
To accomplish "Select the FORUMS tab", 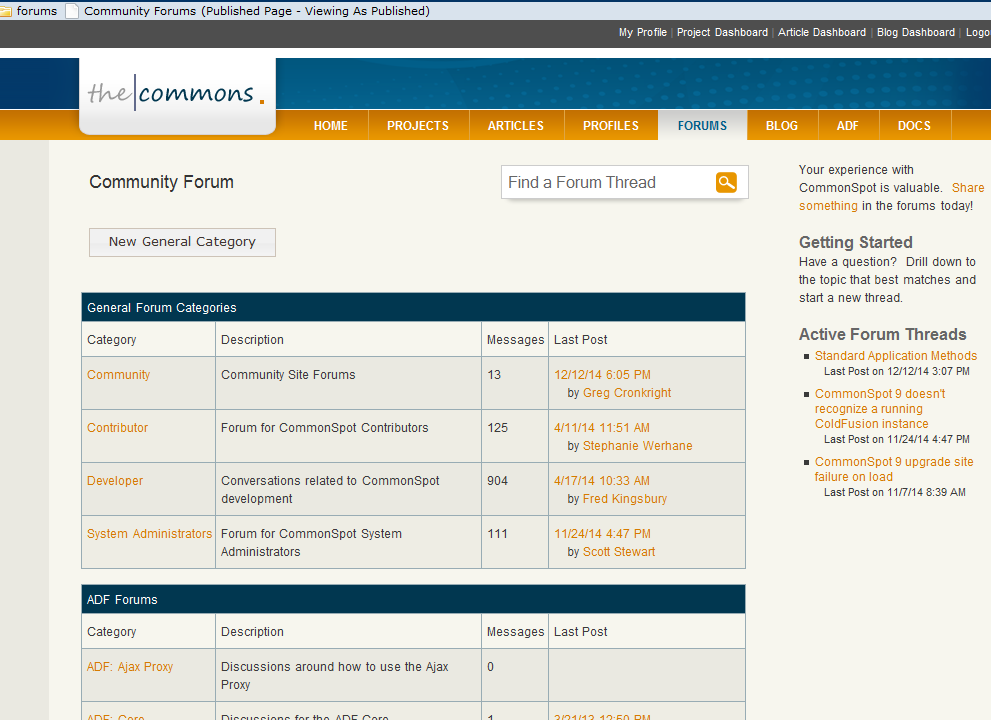I will (702, 125).
